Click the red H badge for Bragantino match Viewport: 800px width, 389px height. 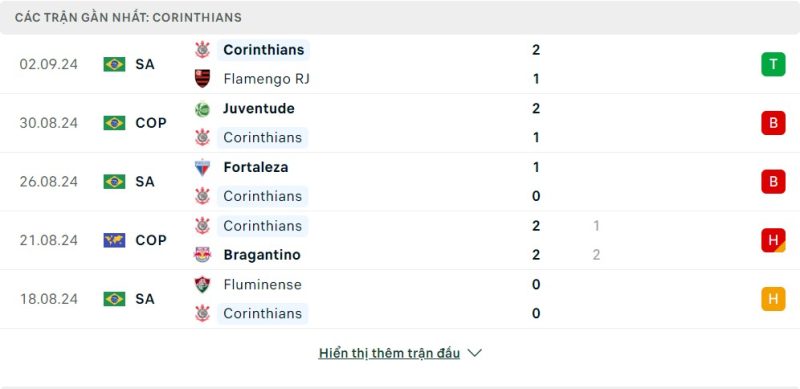[773, 240]
